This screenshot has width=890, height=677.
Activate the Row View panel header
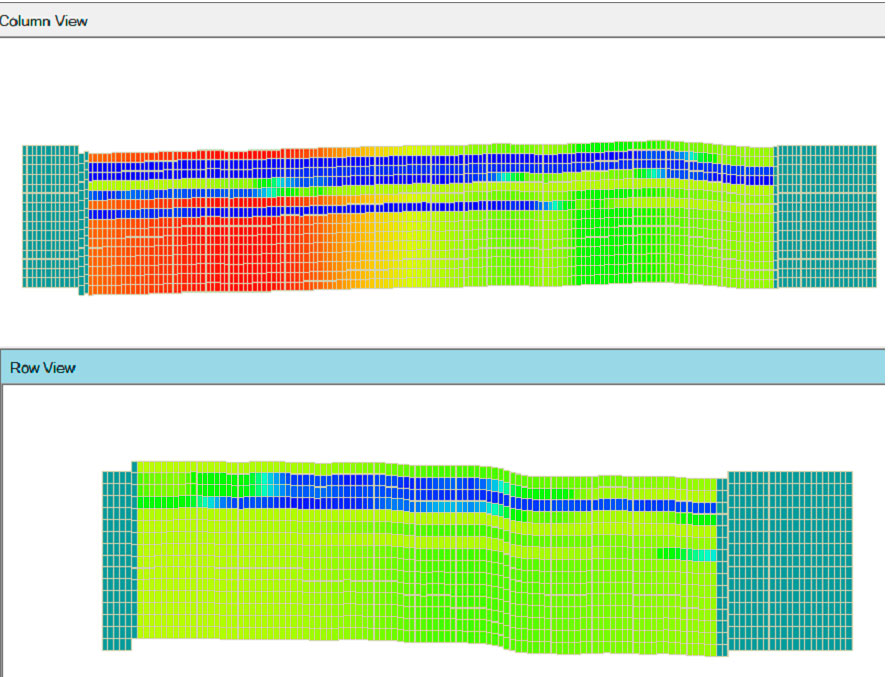point(443,367)
